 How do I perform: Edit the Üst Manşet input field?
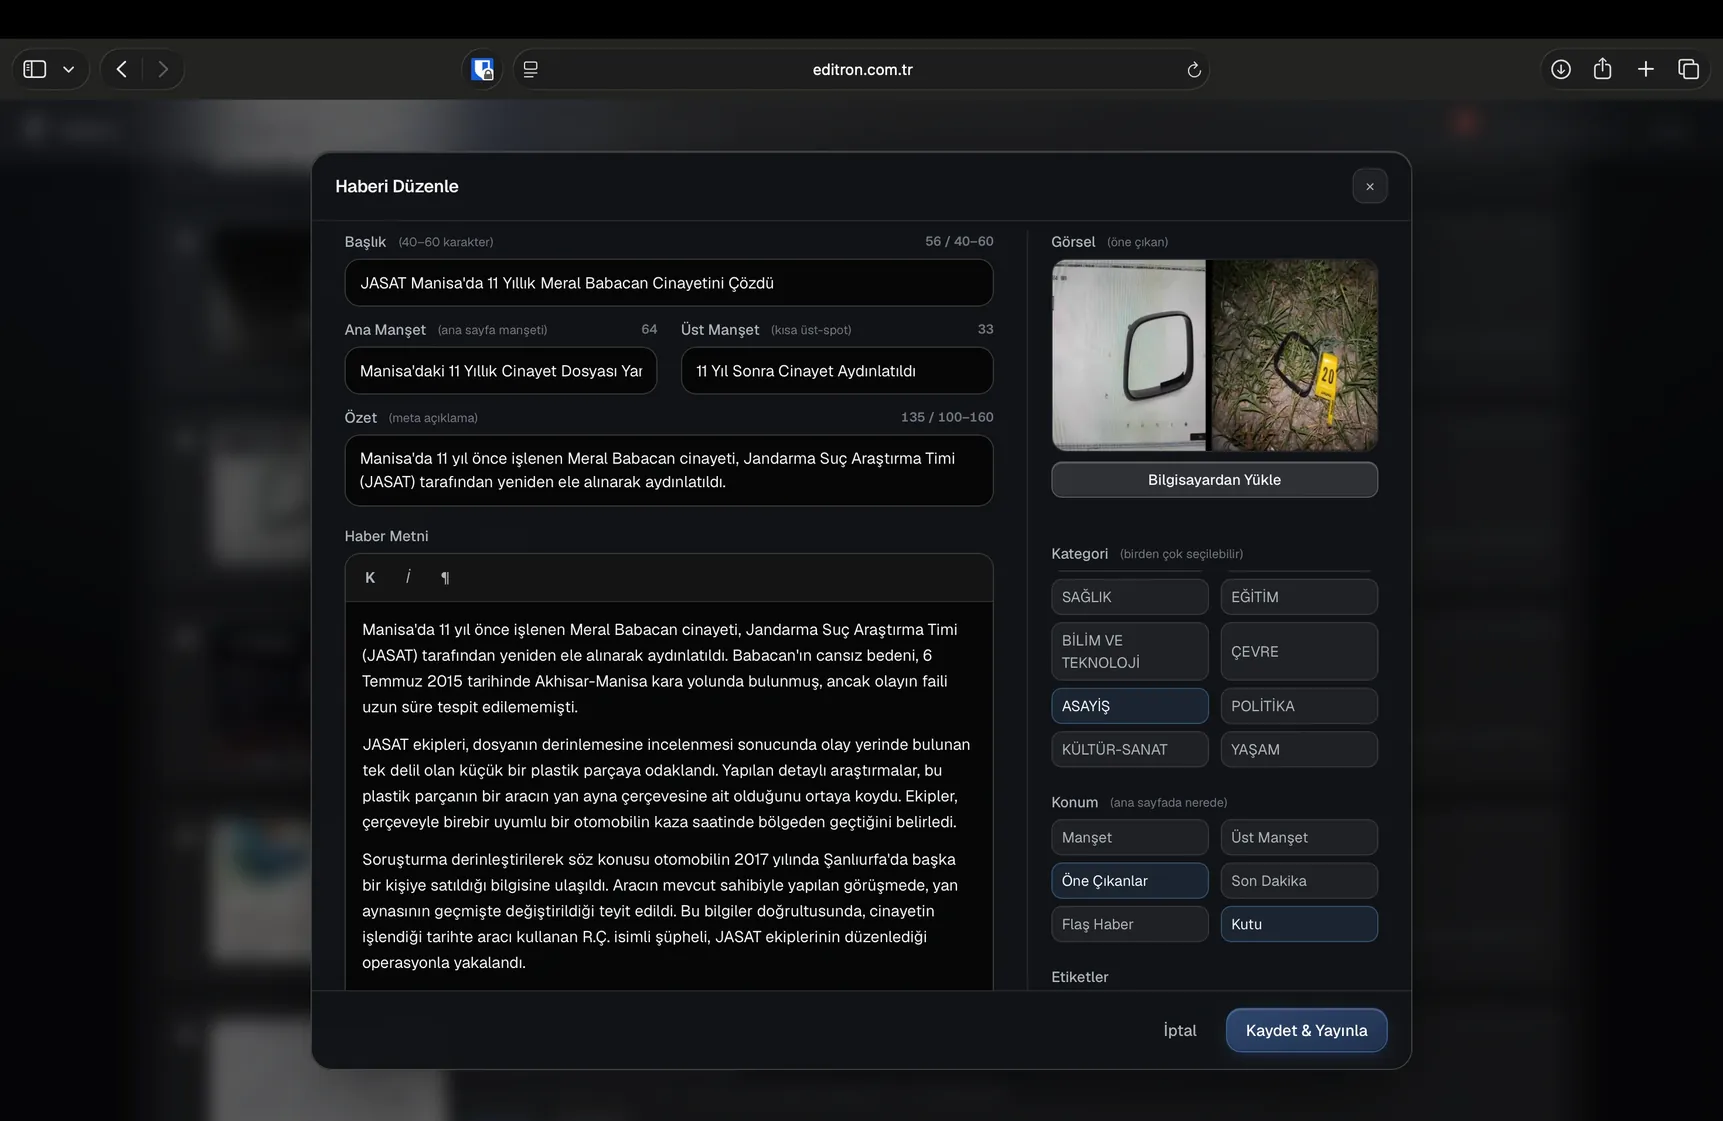(x=837, y=371)
